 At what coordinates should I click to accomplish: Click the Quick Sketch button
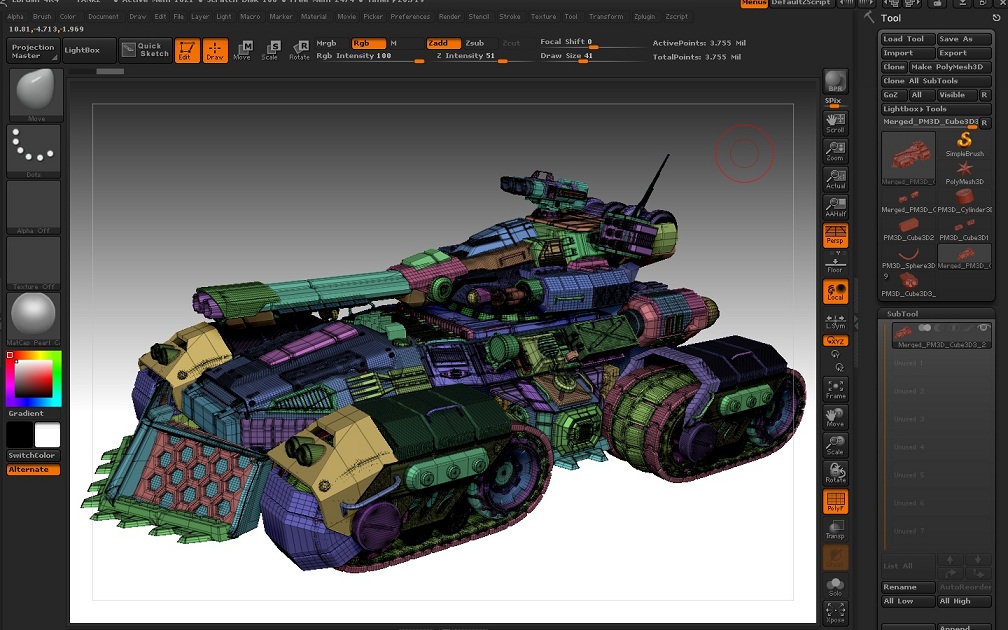145,50
